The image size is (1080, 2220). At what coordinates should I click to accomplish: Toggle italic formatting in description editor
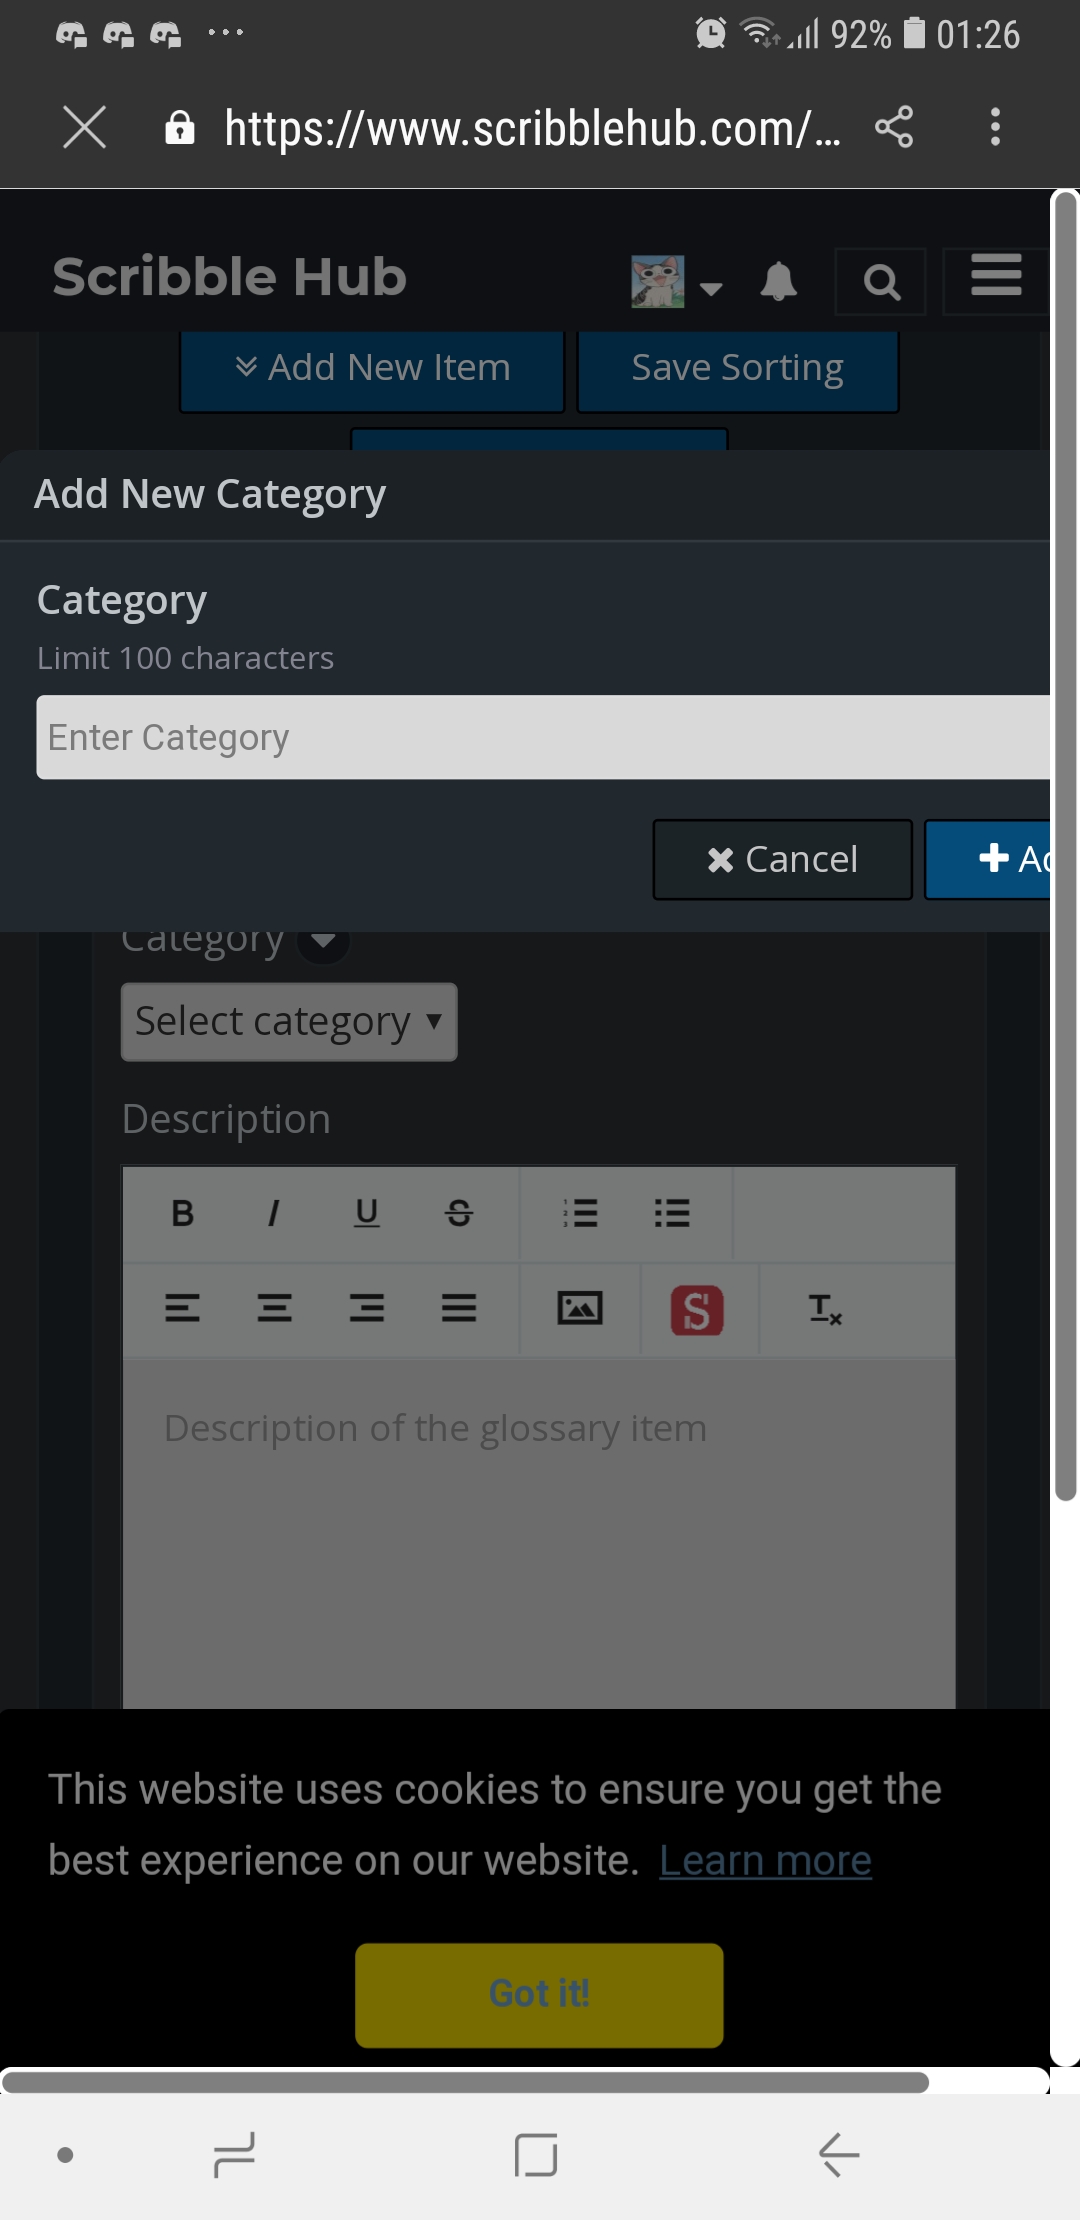point(274,1213)
